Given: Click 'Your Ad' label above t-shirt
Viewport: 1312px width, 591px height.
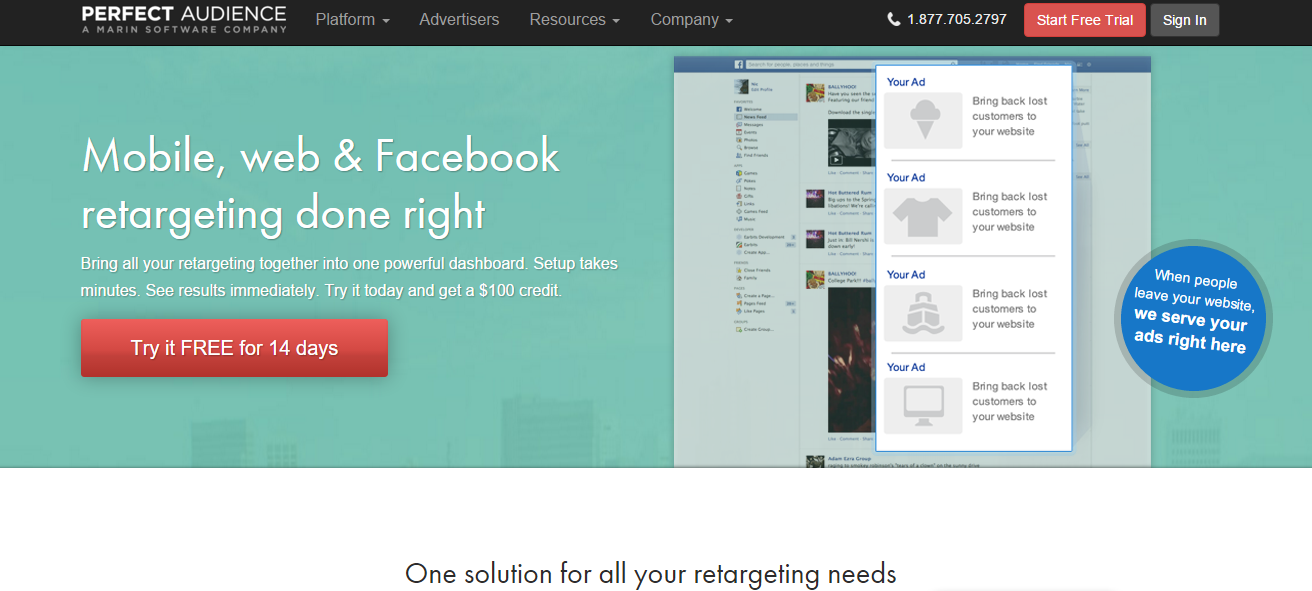Looking at the screenshot, I should coord(906,178).
